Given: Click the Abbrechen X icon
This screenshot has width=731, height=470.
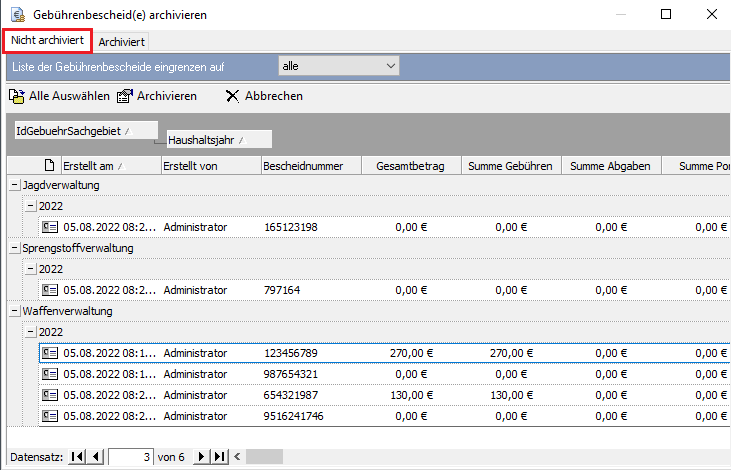Looking at the screenshot, I should [232, 96].
